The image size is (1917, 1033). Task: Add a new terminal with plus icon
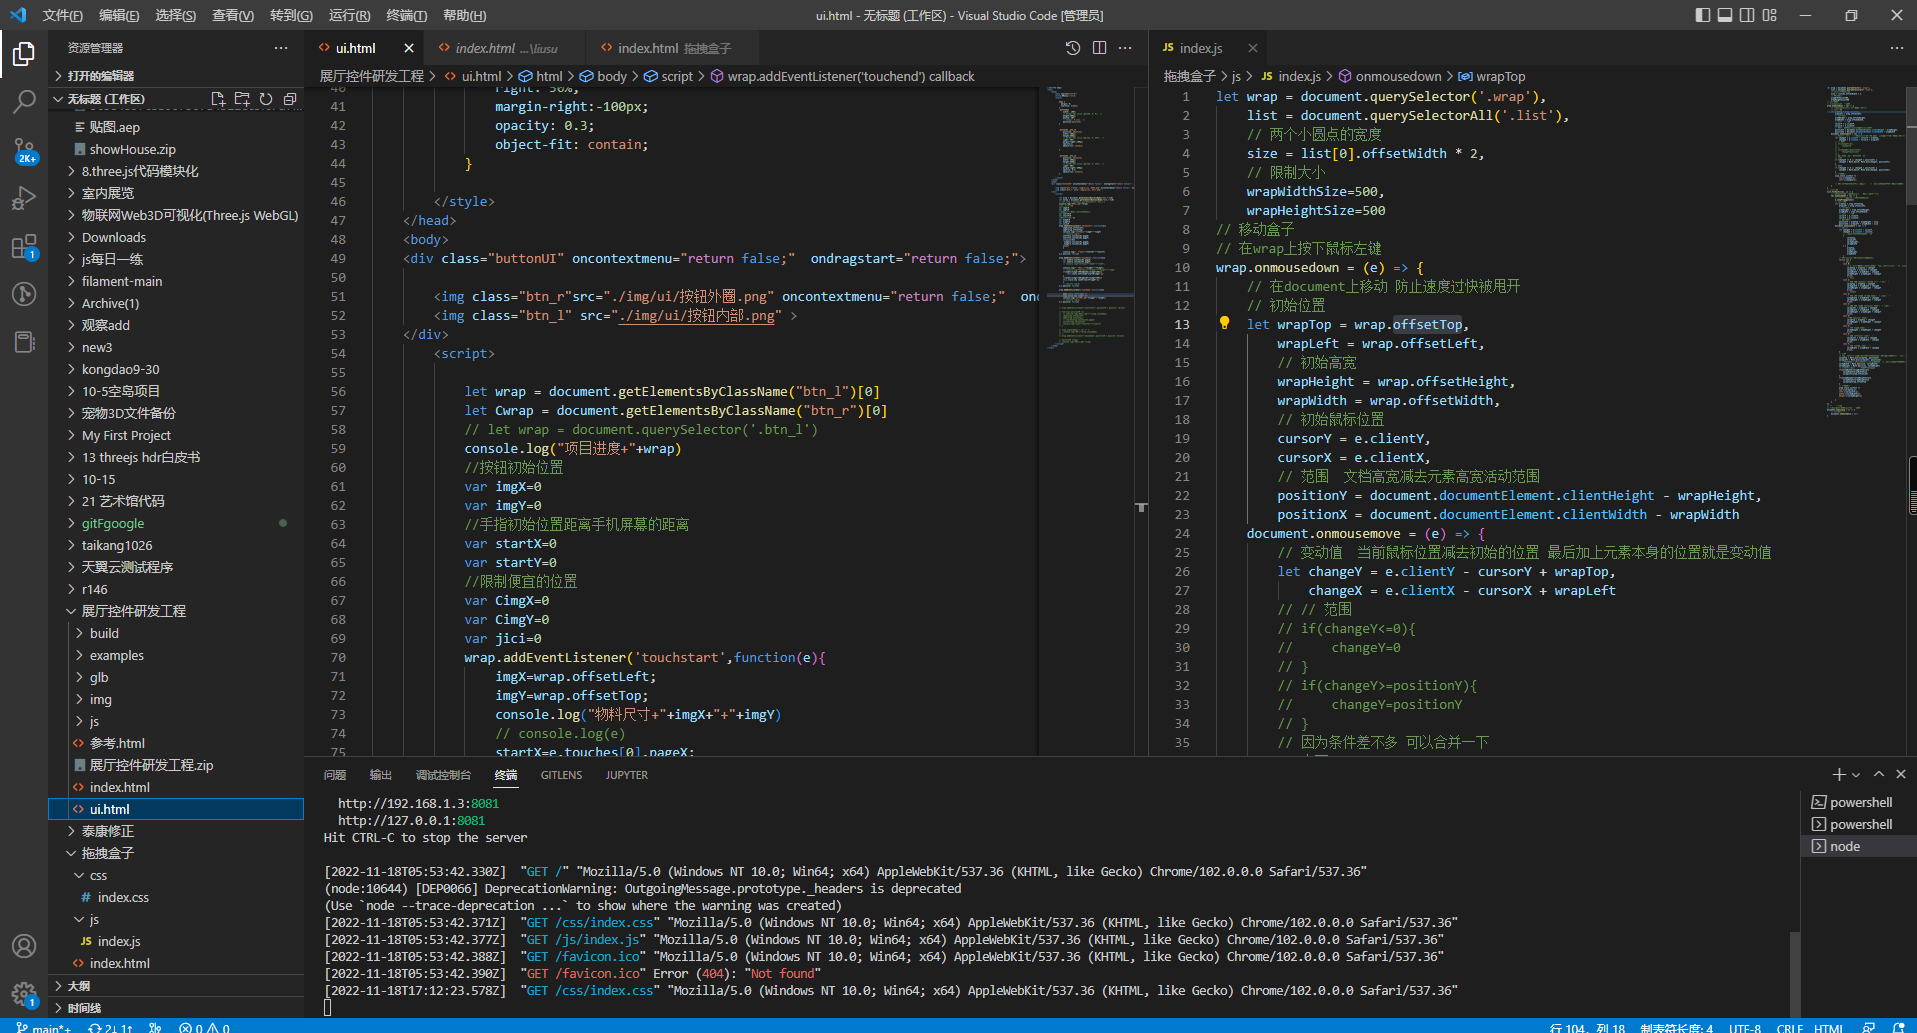pos(1839,775)
